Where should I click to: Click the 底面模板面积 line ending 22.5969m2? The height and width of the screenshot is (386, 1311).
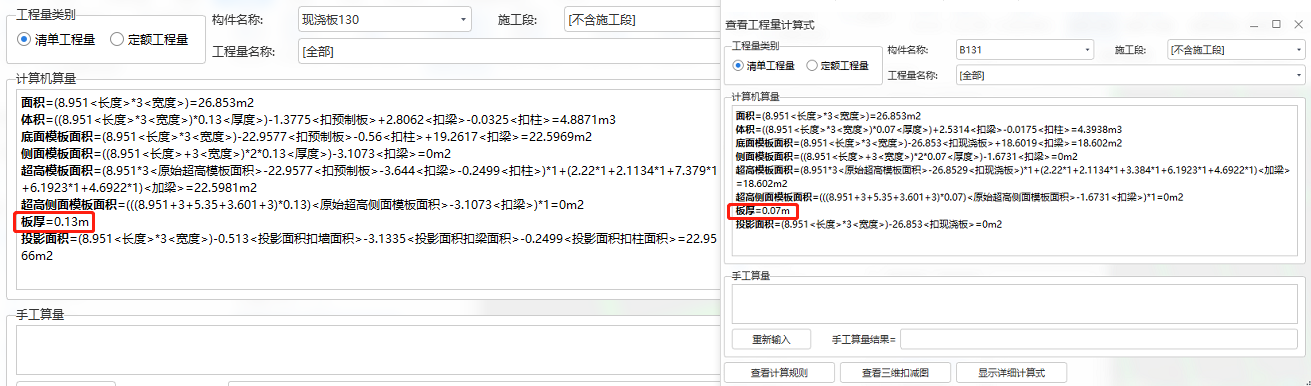coord(306,136)
